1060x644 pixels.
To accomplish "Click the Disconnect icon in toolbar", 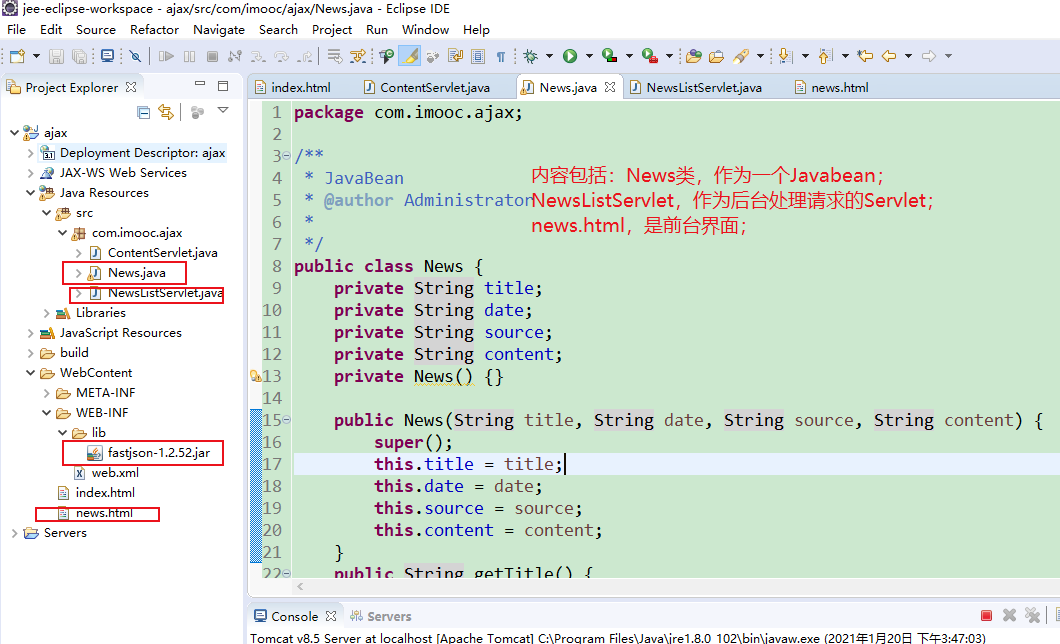I will [235, 56].
